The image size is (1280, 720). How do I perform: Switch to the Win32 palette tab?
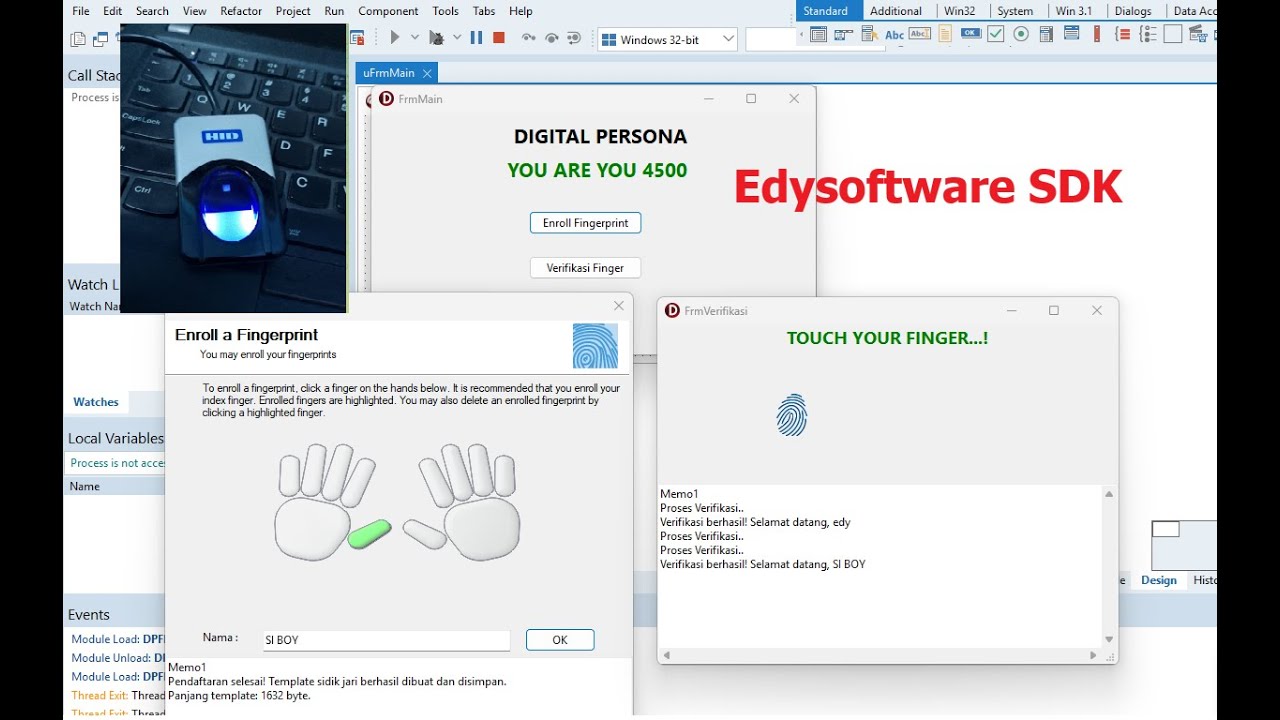click(960, 11)
